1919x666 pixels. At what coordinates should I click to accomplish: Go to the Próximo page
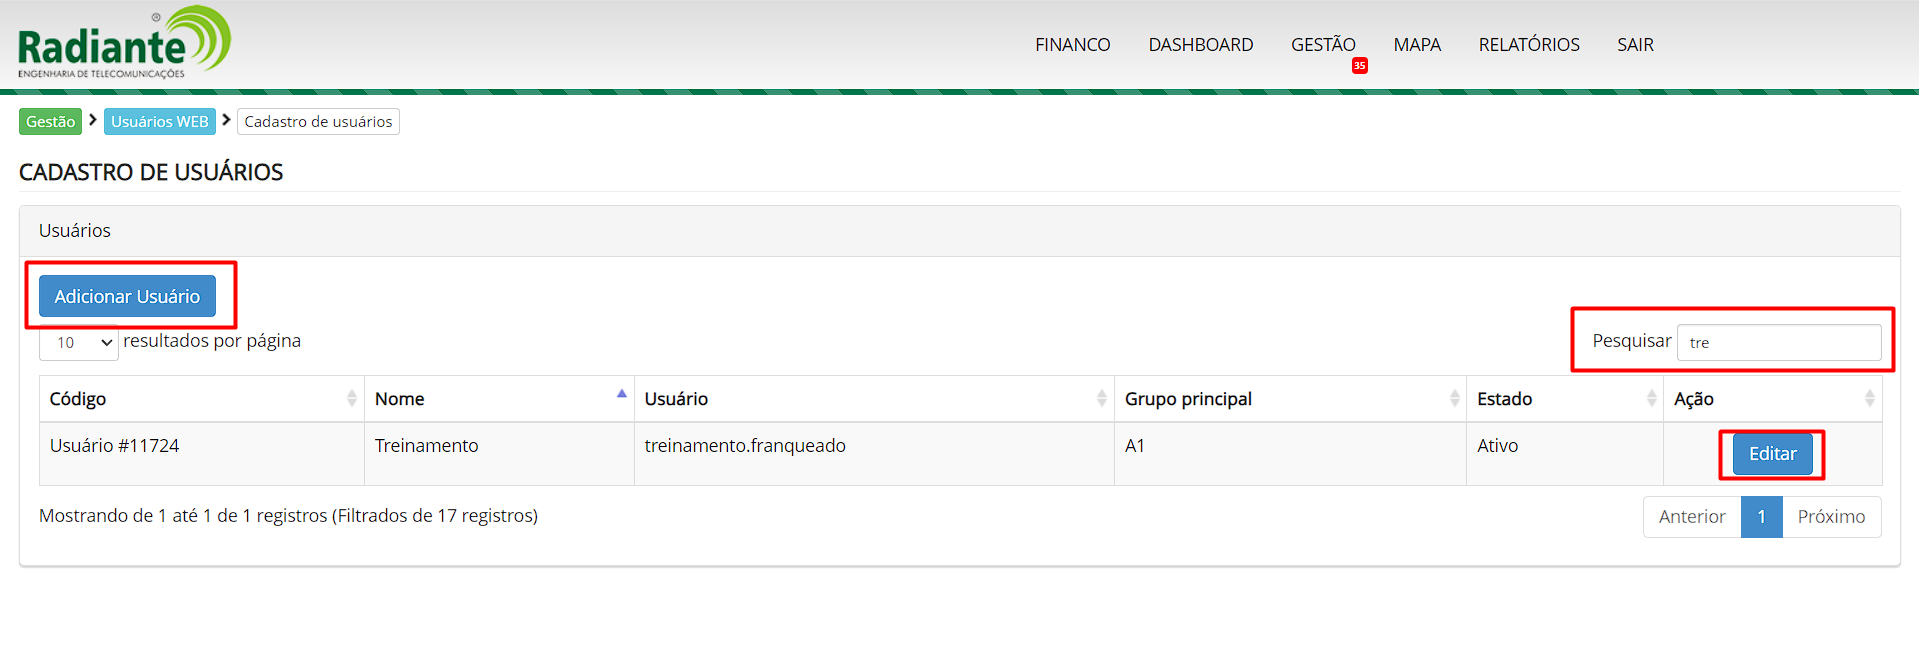coord(1830,517)
